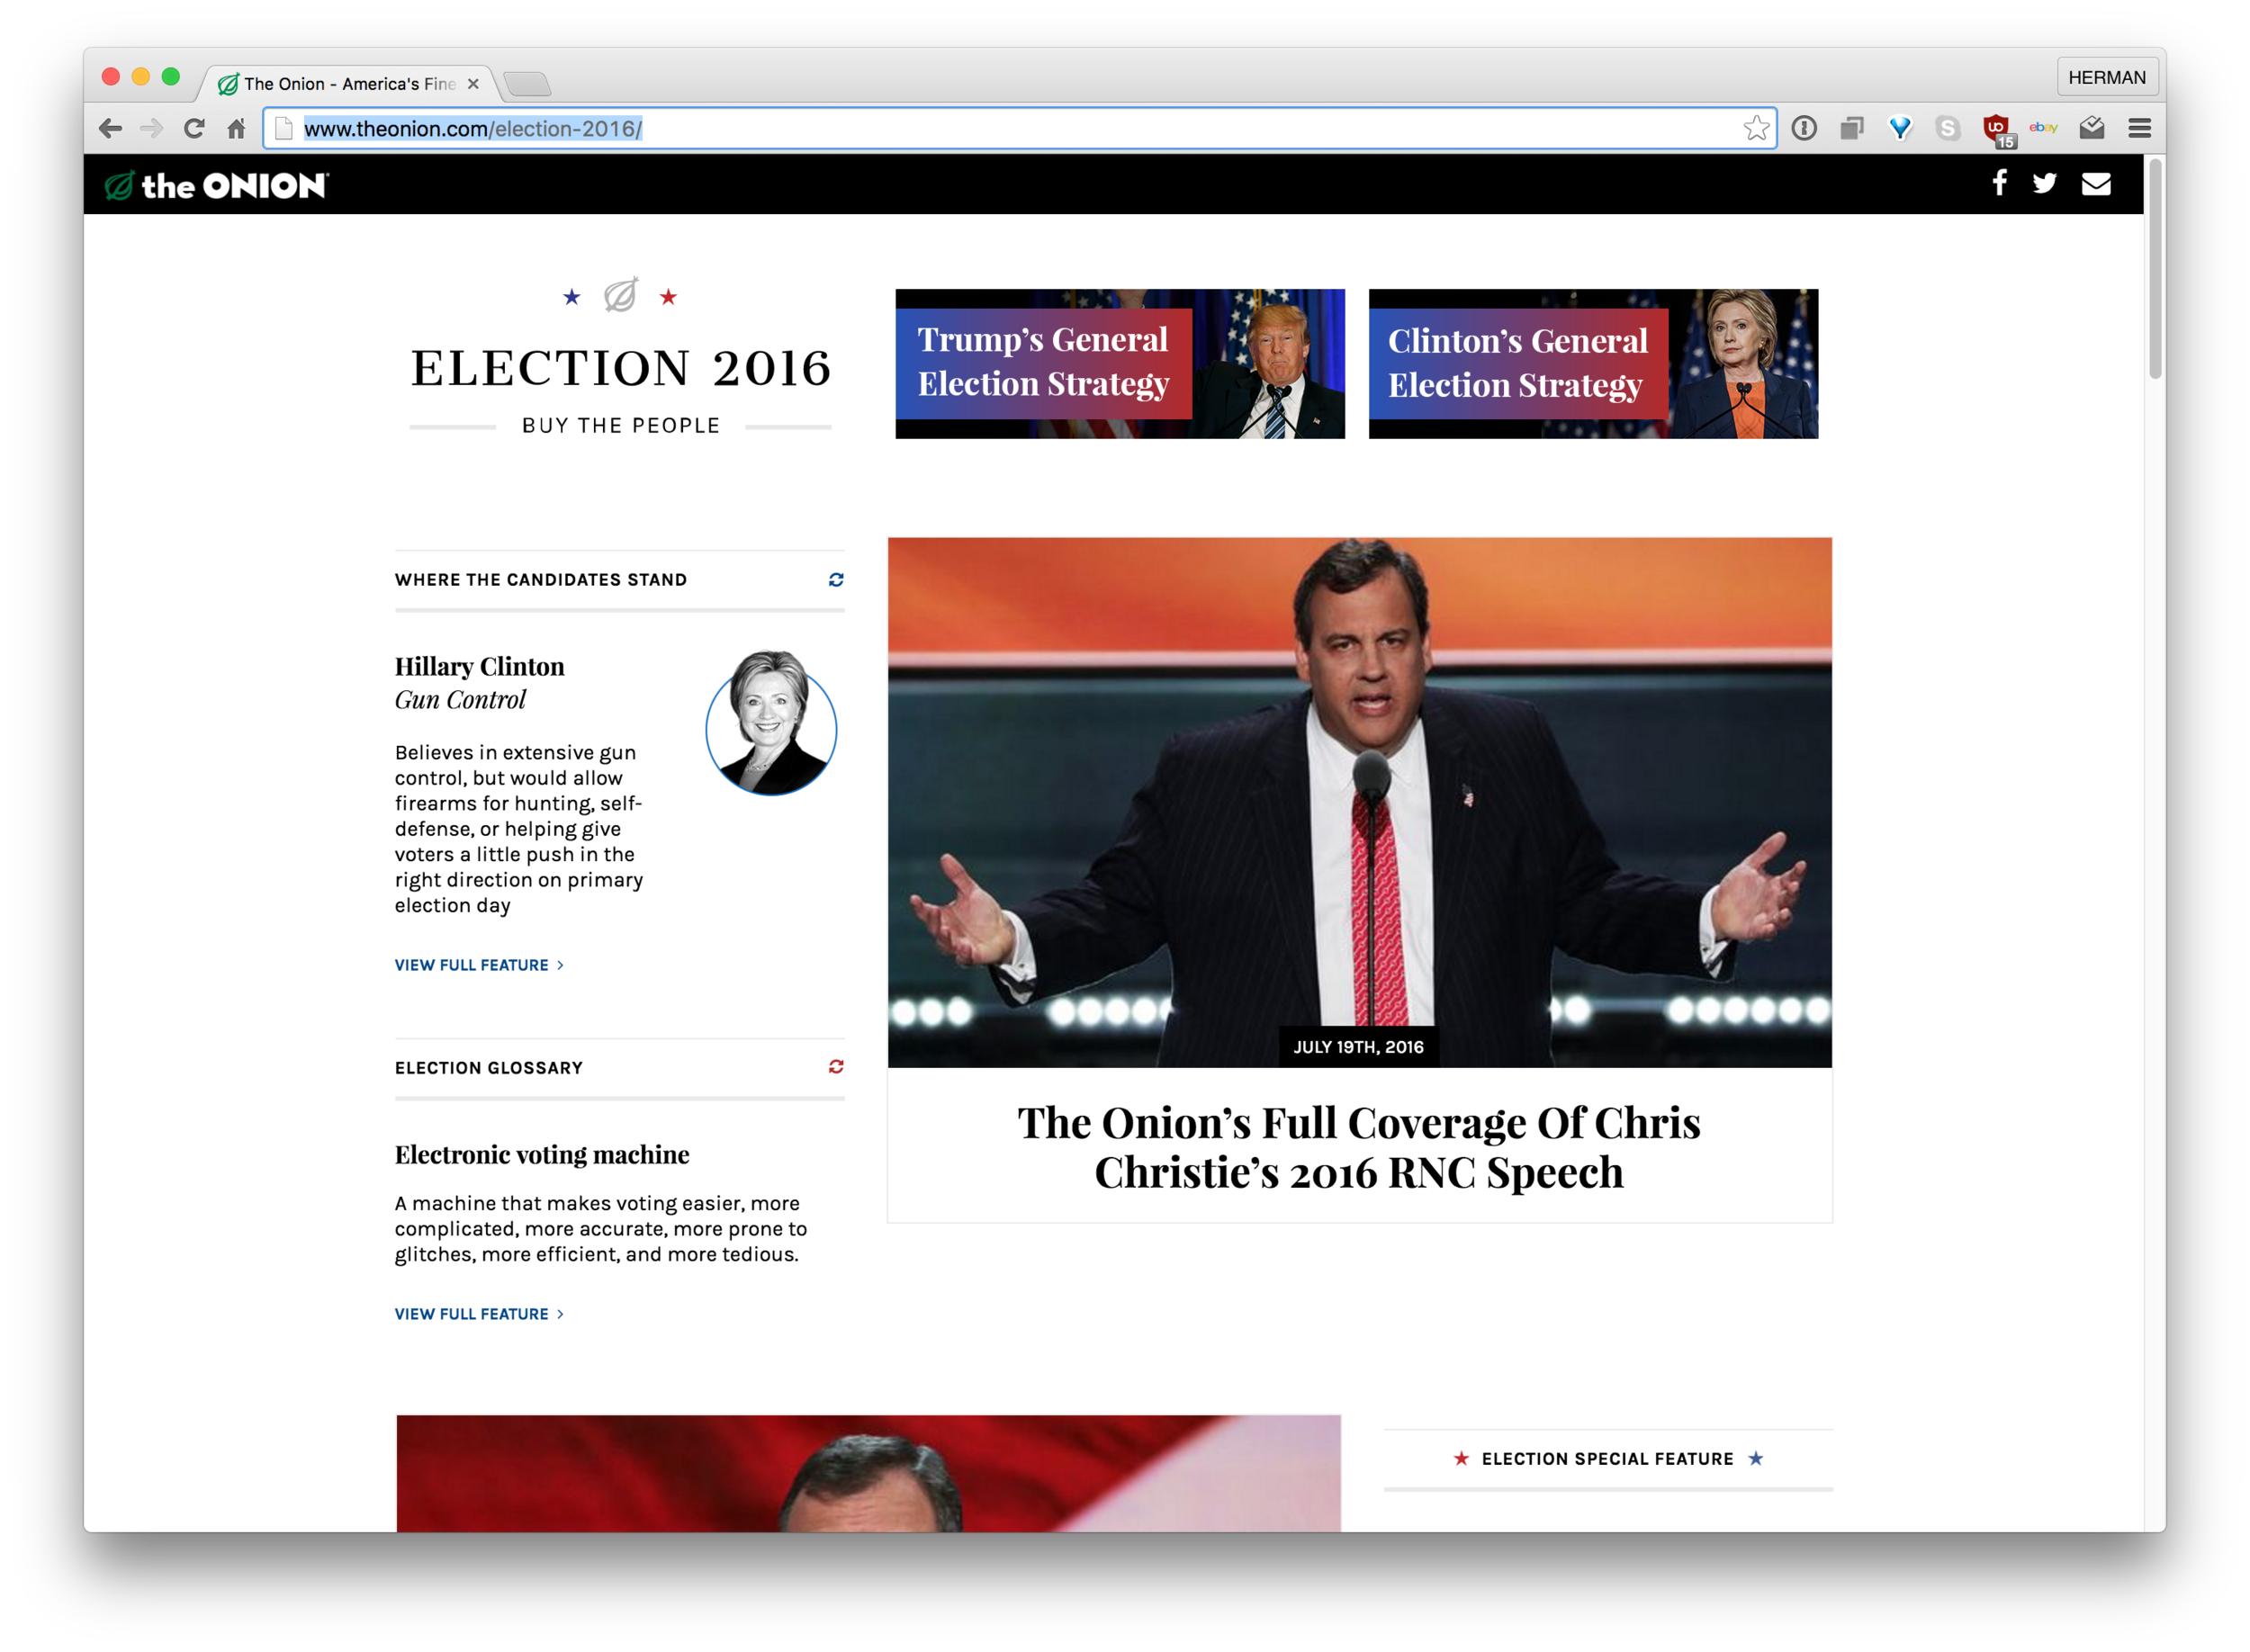Go back with the browser back arrow

[x=110, y=128]
